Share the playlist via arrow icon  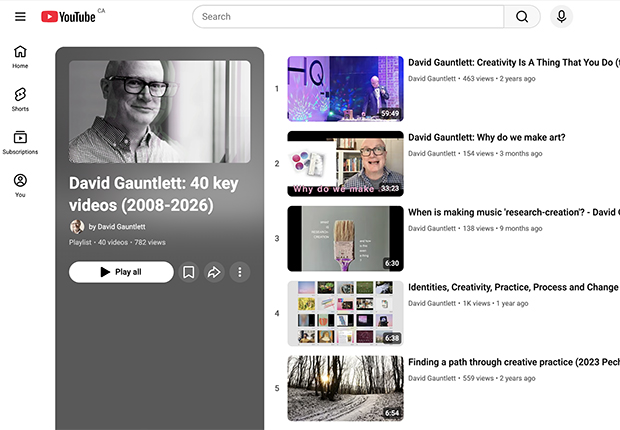pyautogui.click(x=213, y=272)
